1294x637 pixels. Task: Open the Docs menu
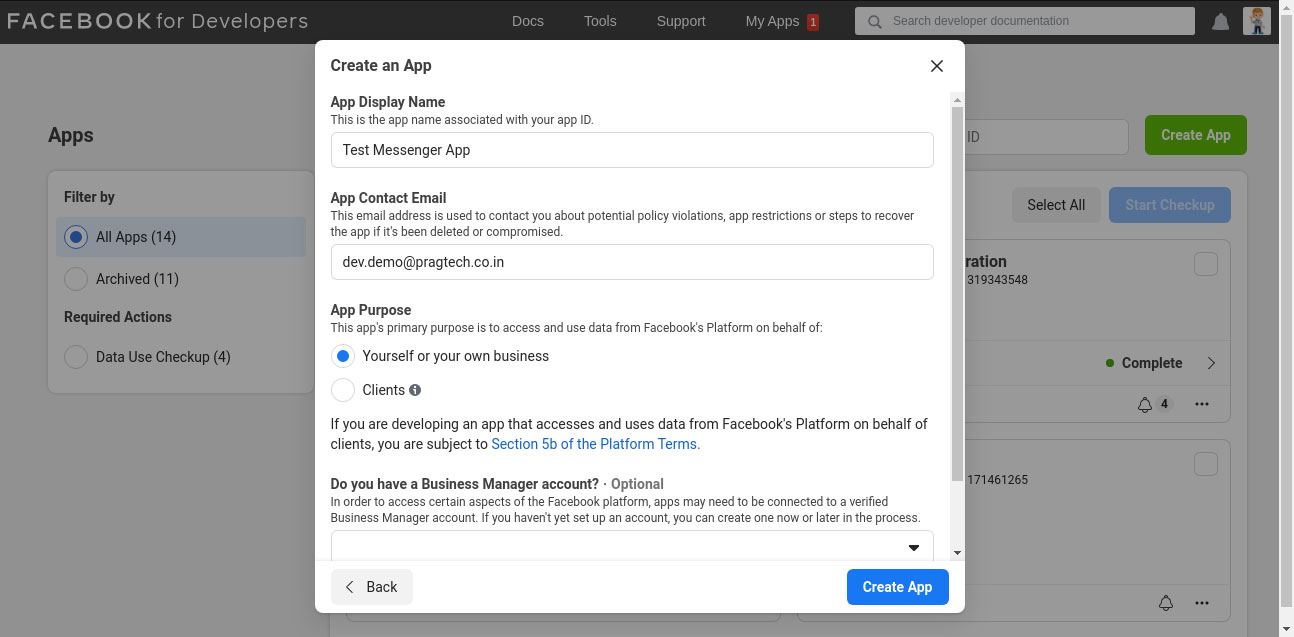tap(528, 21)
